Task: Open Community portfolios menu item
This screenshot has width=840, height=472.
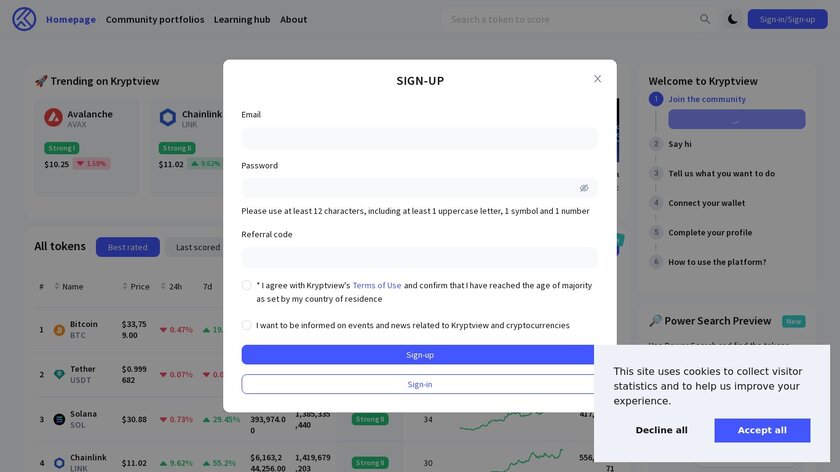Action: pos(155,19)
